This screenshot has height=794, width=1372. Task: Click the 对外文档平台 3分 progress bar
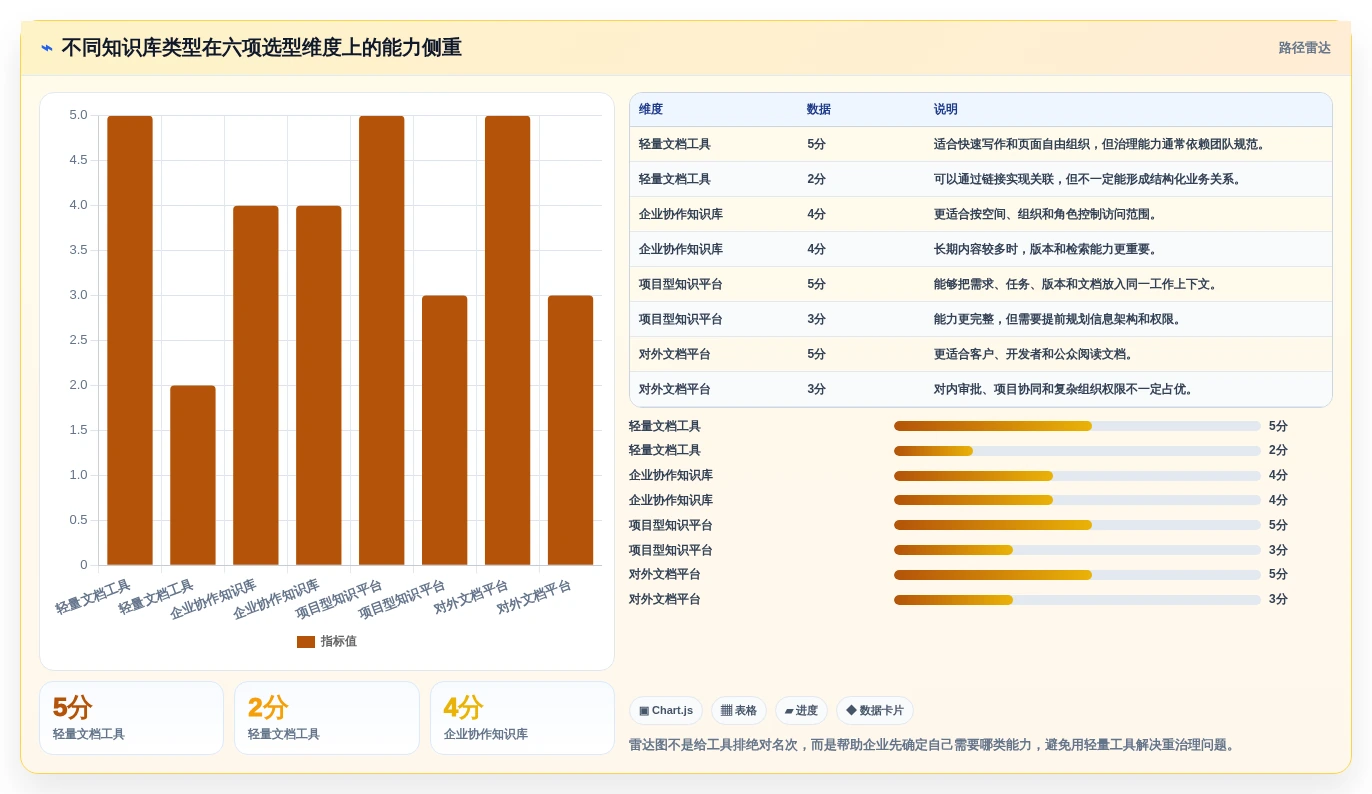[1077, 600]
